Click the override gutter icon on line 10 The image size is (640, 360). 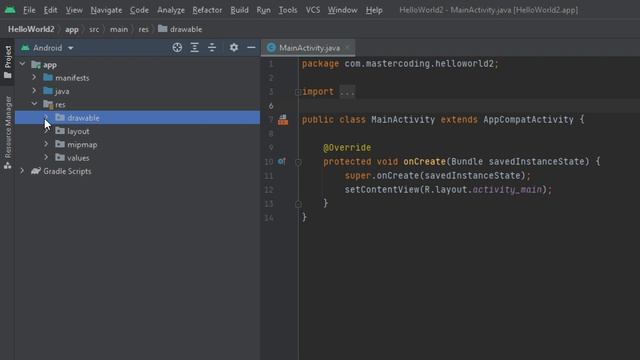282,162
